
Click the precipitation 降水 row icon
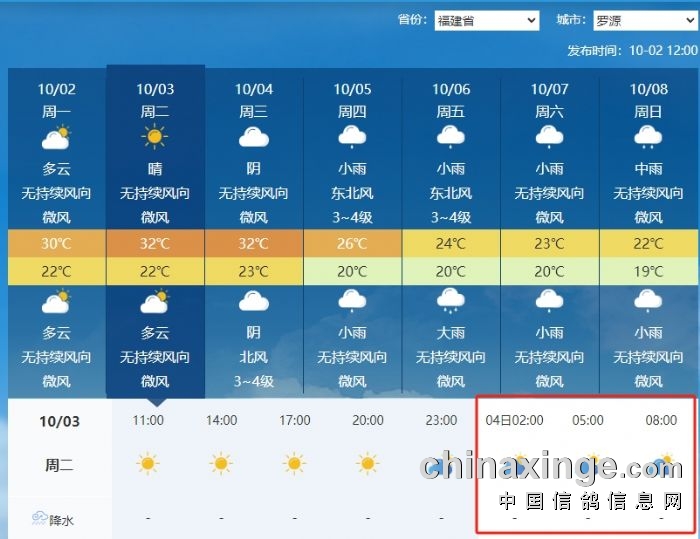pyautogui.click(x=40, y=518)
